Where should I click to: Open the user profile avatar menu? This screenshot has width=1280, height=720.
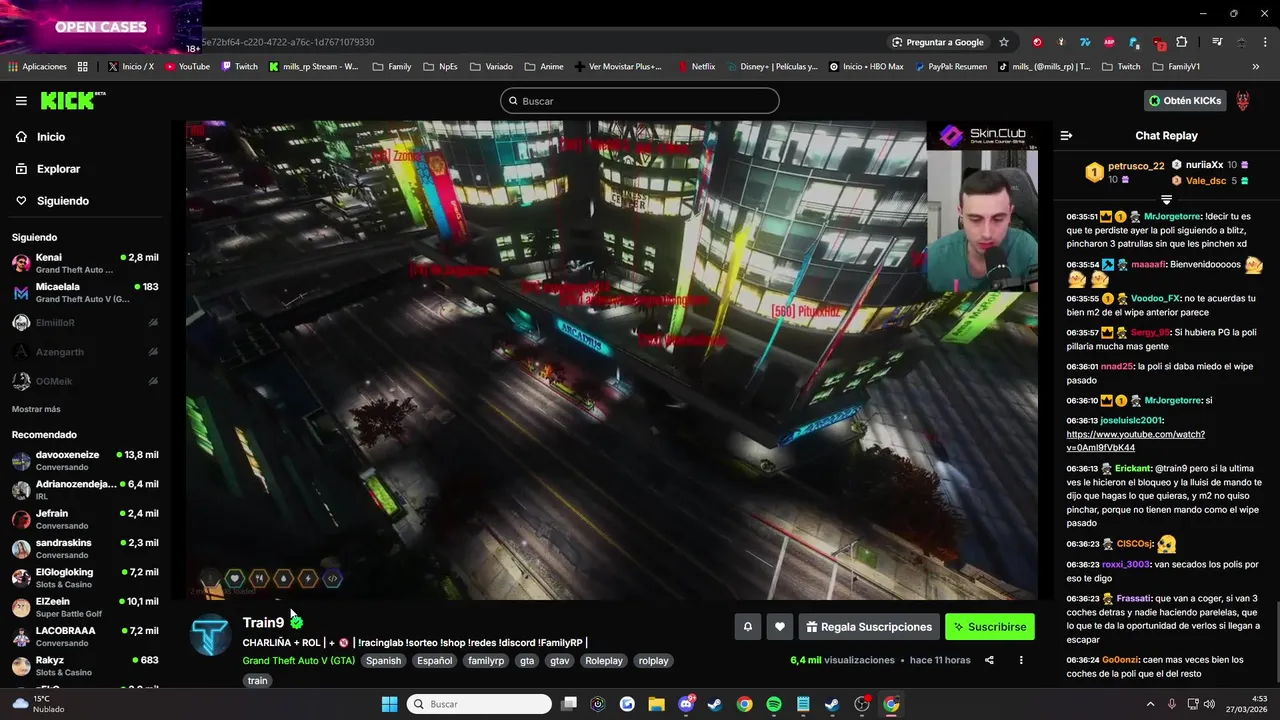pos(1243,101)
